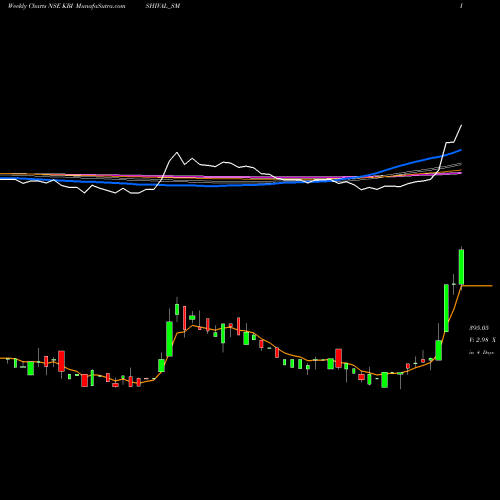This screenshot has height=500, width=500.
Task: Click the 'in 4 Days' label
Action: coord(481,352)
